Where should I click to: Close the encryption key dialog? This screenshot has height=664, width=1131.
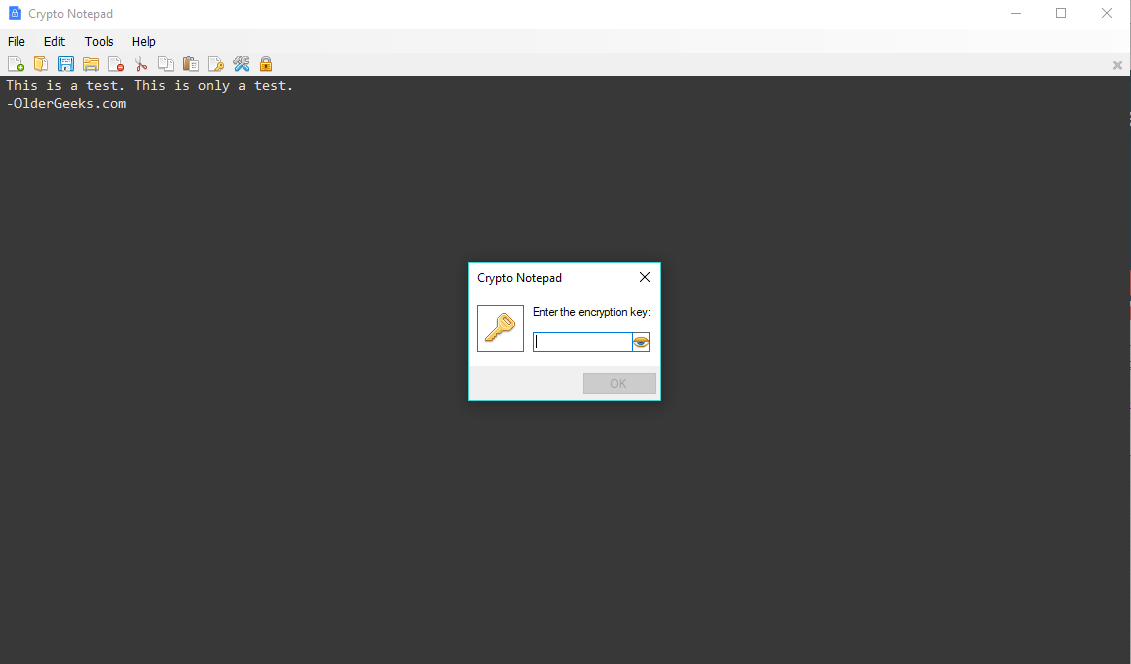tap(645, 278)
